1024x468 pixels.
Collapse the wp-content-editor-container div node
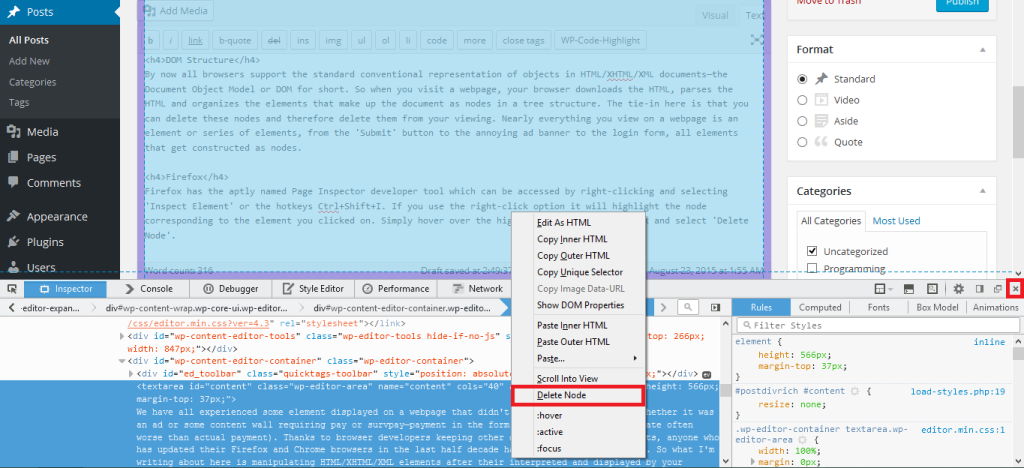point(122,360)
